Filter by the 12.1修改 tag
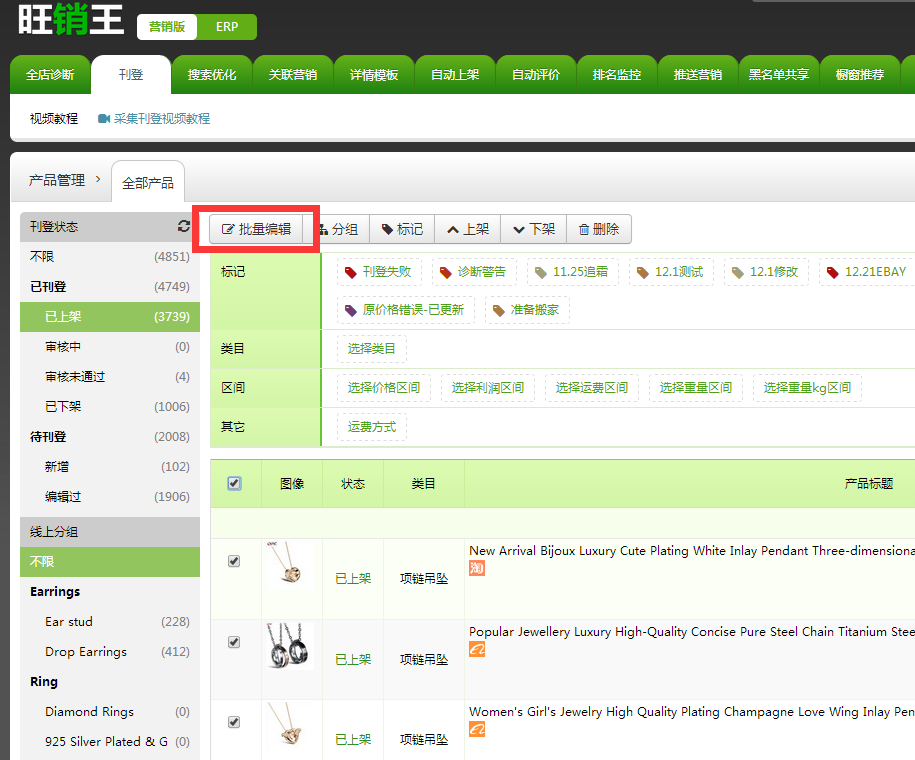The image size is (915, 760). coord(766,272)
